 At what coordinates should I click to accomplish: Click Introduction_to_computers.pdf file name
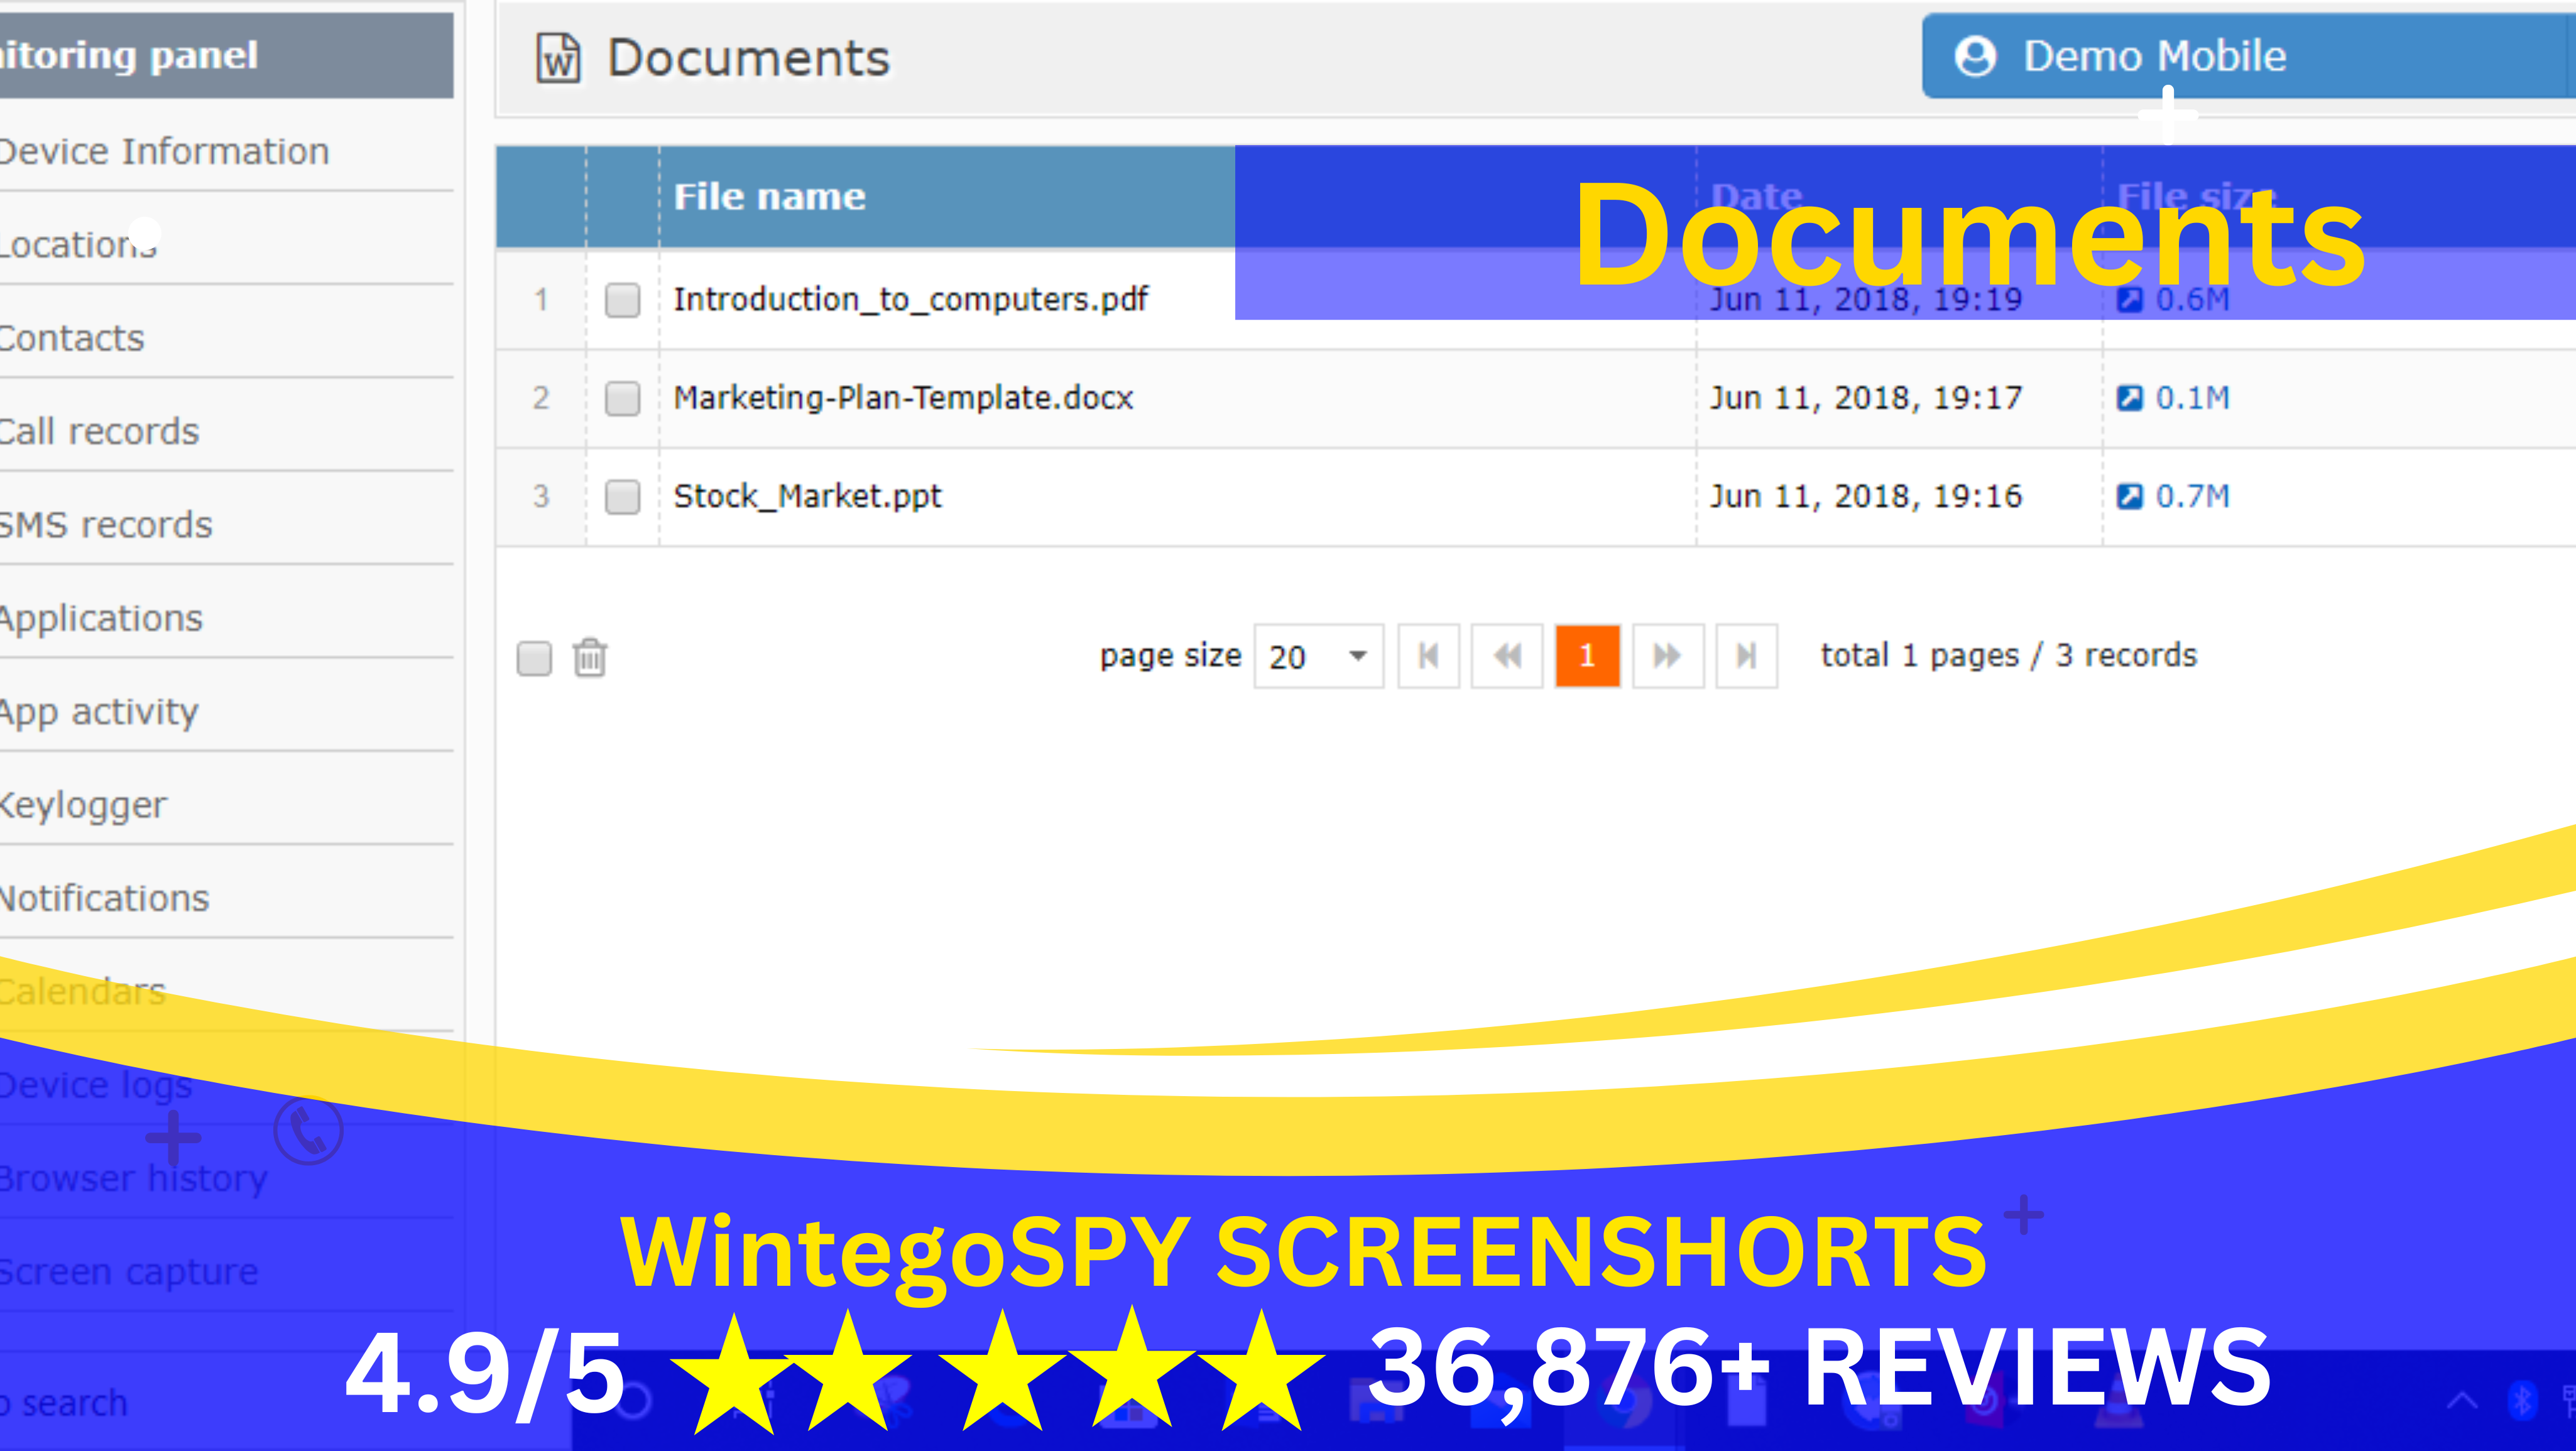pyautogui.click(x=911, y=299)
